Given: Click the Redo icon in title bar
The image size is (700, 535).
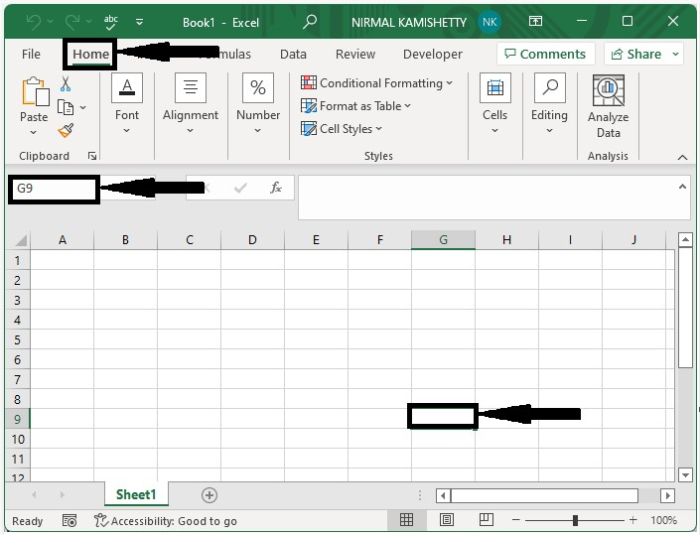Looking at the screenshot, I should 72,21.
